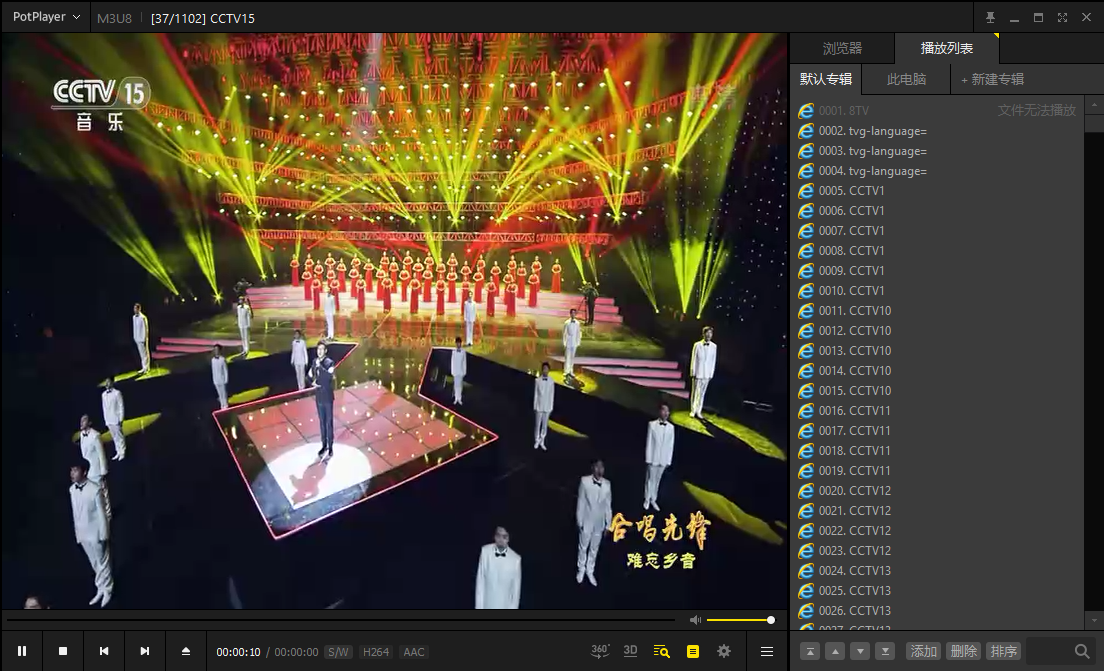This screenshot has width=1104, height=671.
Task: Pin the player window on top
Action: (x=990, y=17)
